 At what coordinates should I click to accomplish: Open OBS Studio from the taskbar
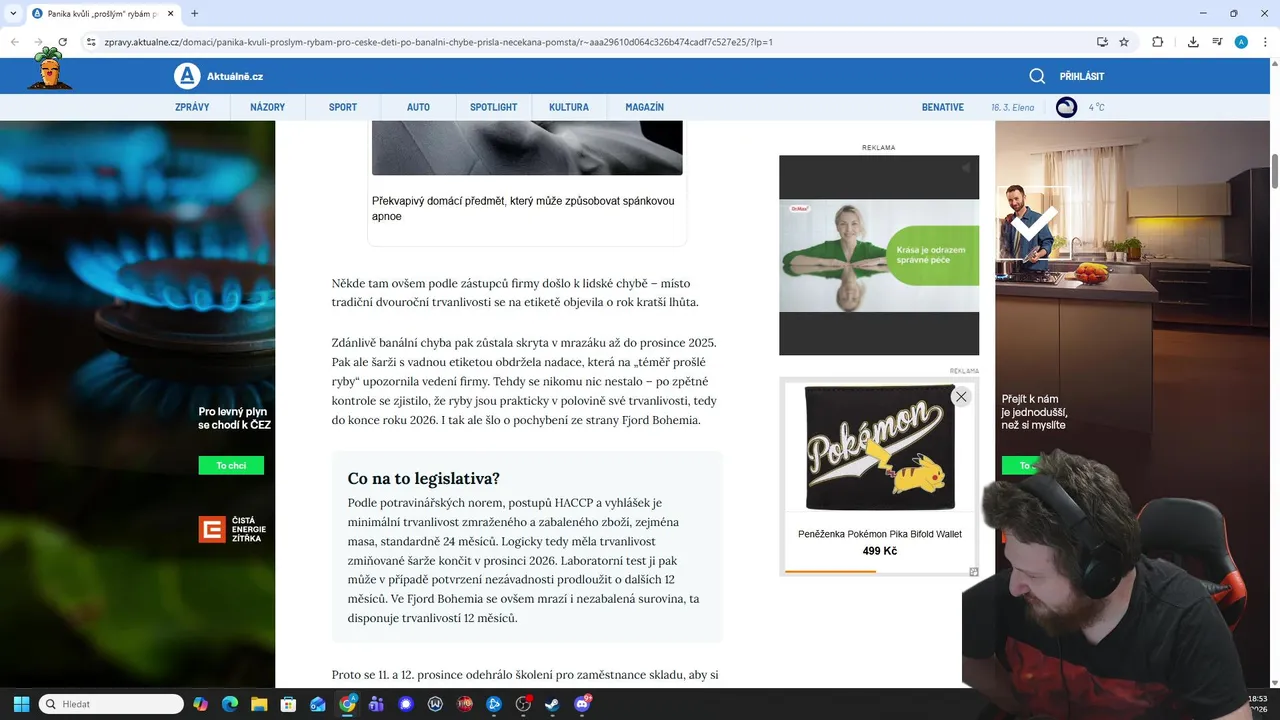point(523,704)
